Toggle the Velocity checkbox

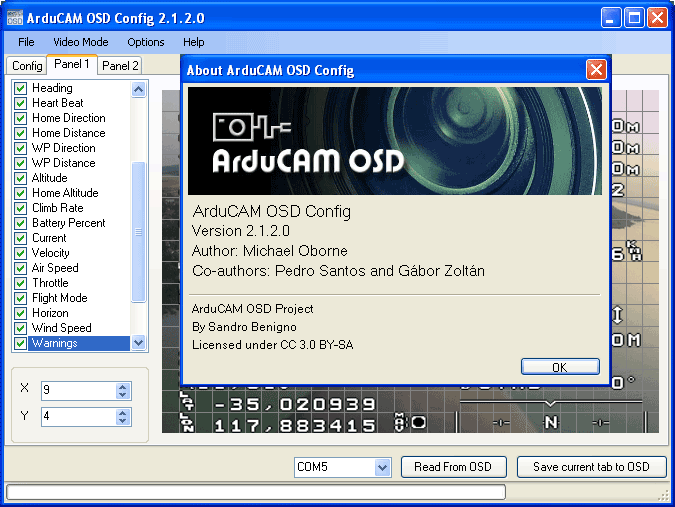[20, 253]
